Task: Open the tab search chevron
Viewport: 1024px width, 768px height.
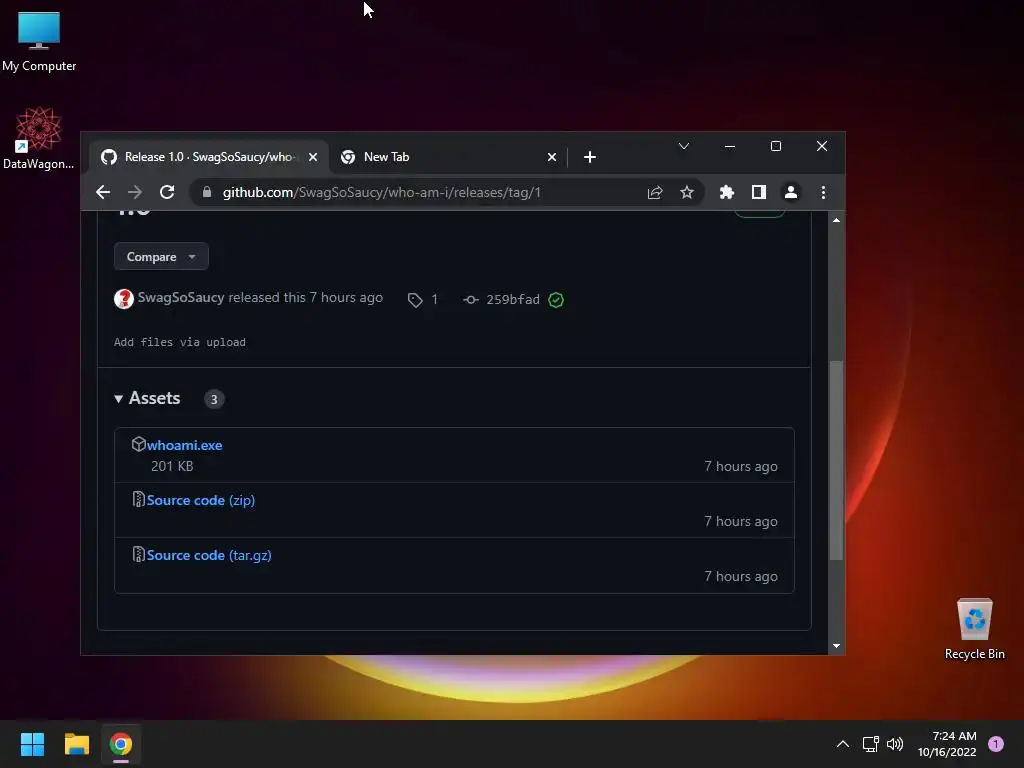Action: tap(684, 146)
